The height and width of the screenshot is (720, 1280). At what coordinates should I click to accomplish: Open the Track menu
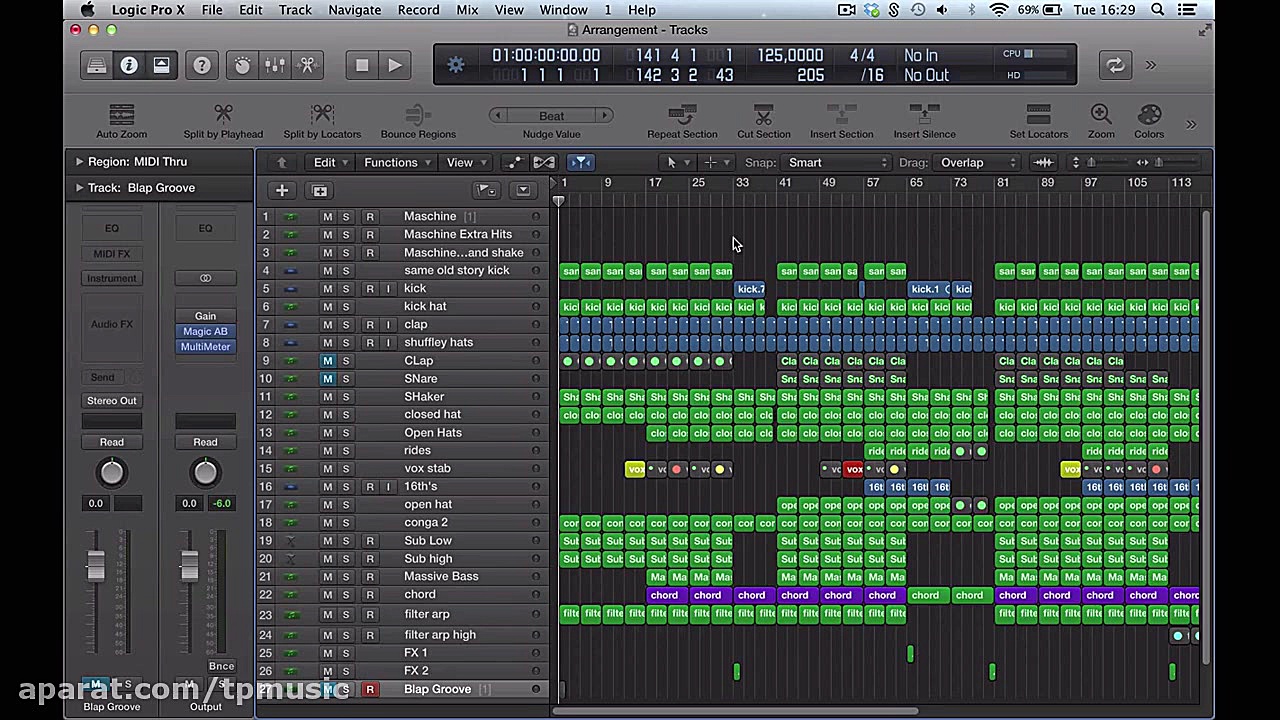coord(295,10)
